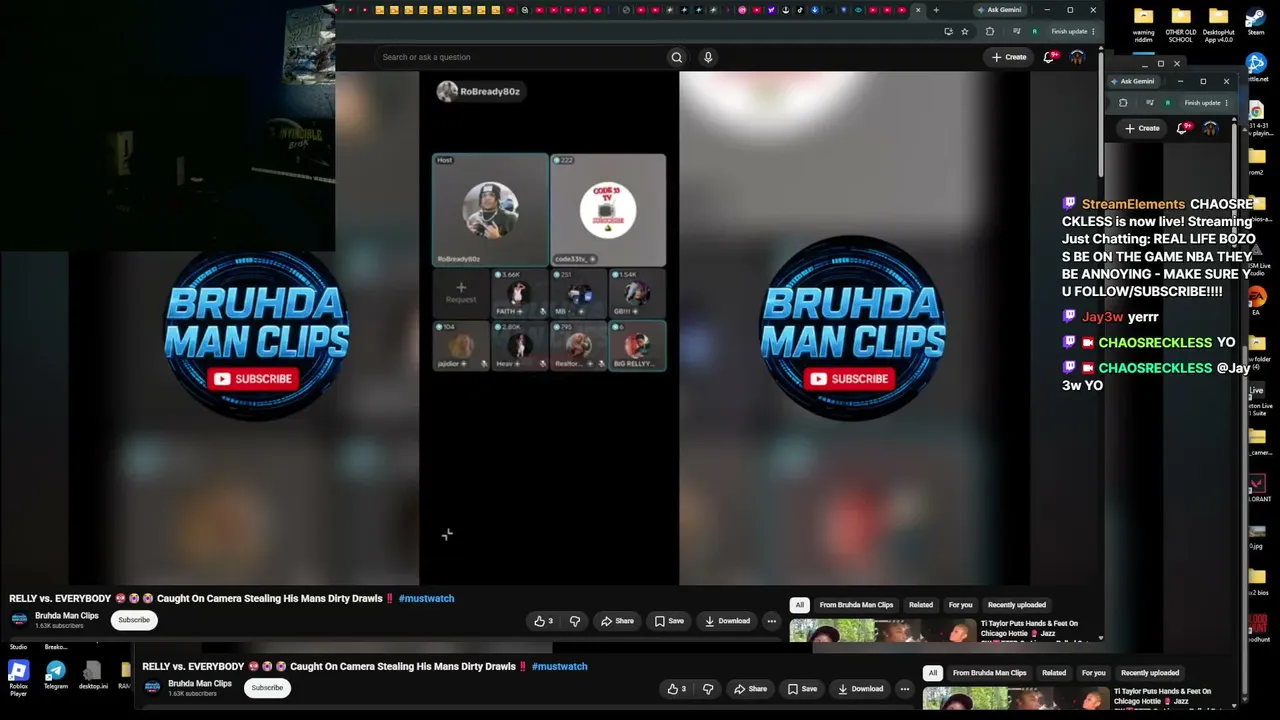This screenshot has width=1280, height=720.
Task: Open Extensions puzzle icon in main browser window
Action: tap(990, 31)
